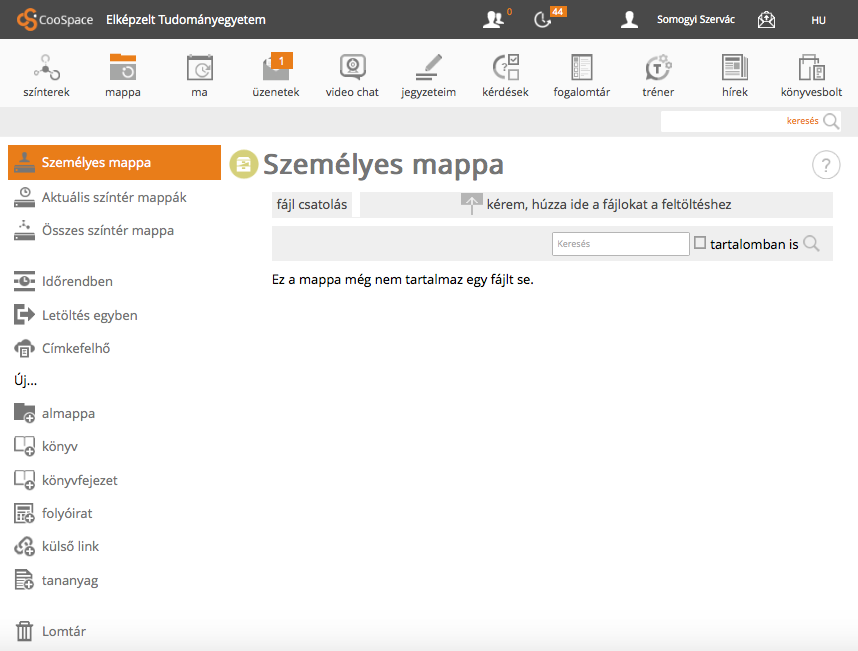Click Elképzelt Tudományegyetem title
Image resolution: width=858 pixels, height=651 pixels.
tap(186, 20)
